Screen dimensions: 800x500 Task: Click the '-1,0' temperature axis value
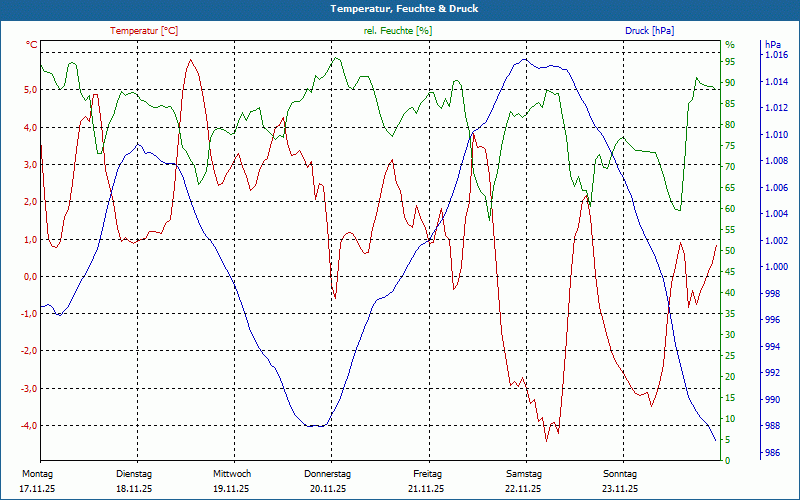tap(30, 314)
